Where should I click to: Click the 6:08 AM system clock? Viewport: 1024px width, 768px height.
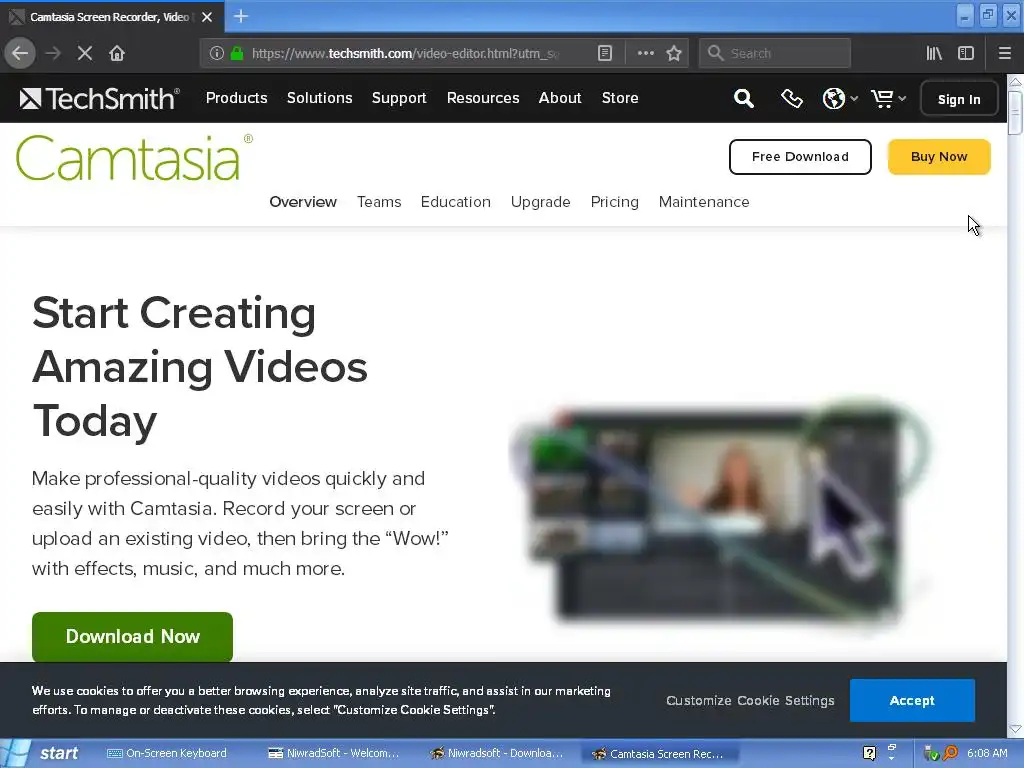point(987,753)
